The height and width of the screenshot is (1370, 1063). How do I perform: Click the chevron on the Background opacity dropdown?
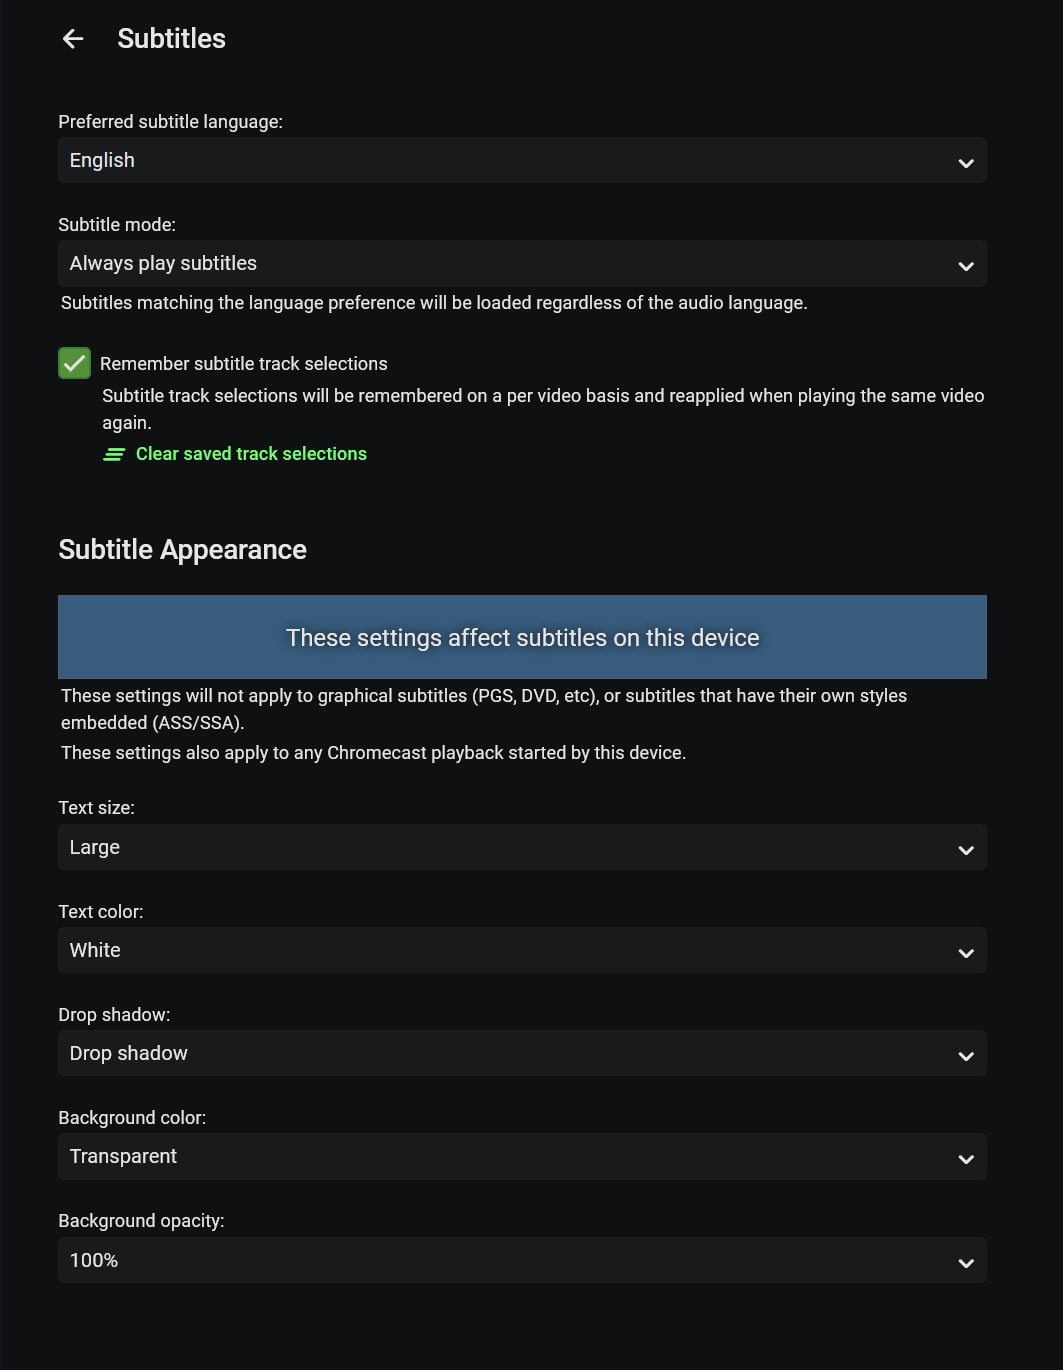[x=965, y=1260]
